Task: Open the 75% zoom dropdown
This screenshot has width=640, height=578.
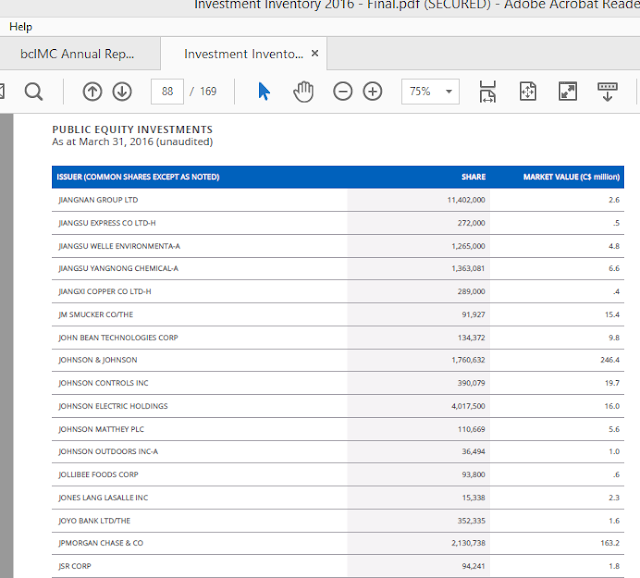Action: tap(430, 91)
